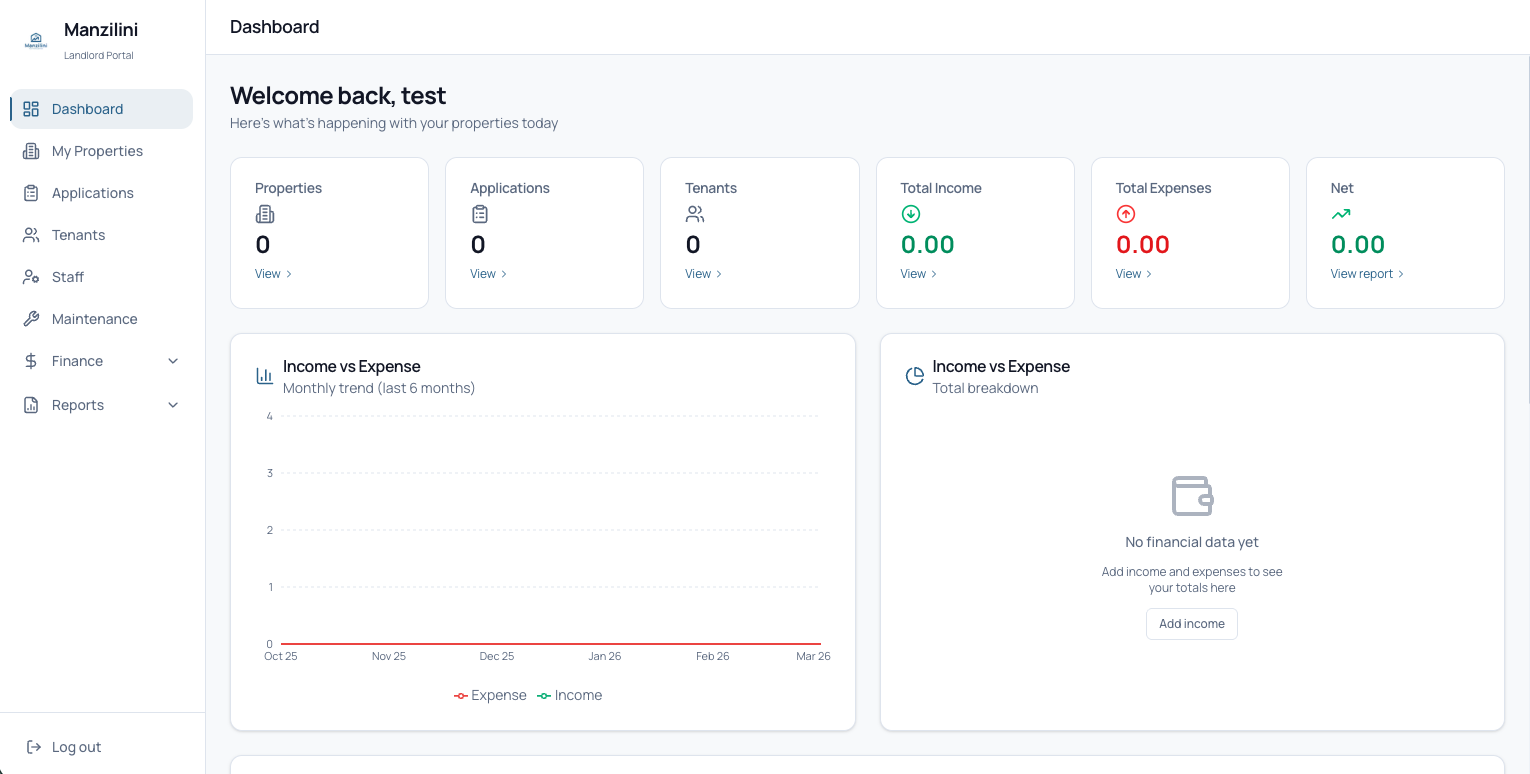Click the Dashboard grid icon in sidebar
This screenshot has height=774, width=1530.
coord(31,109)
